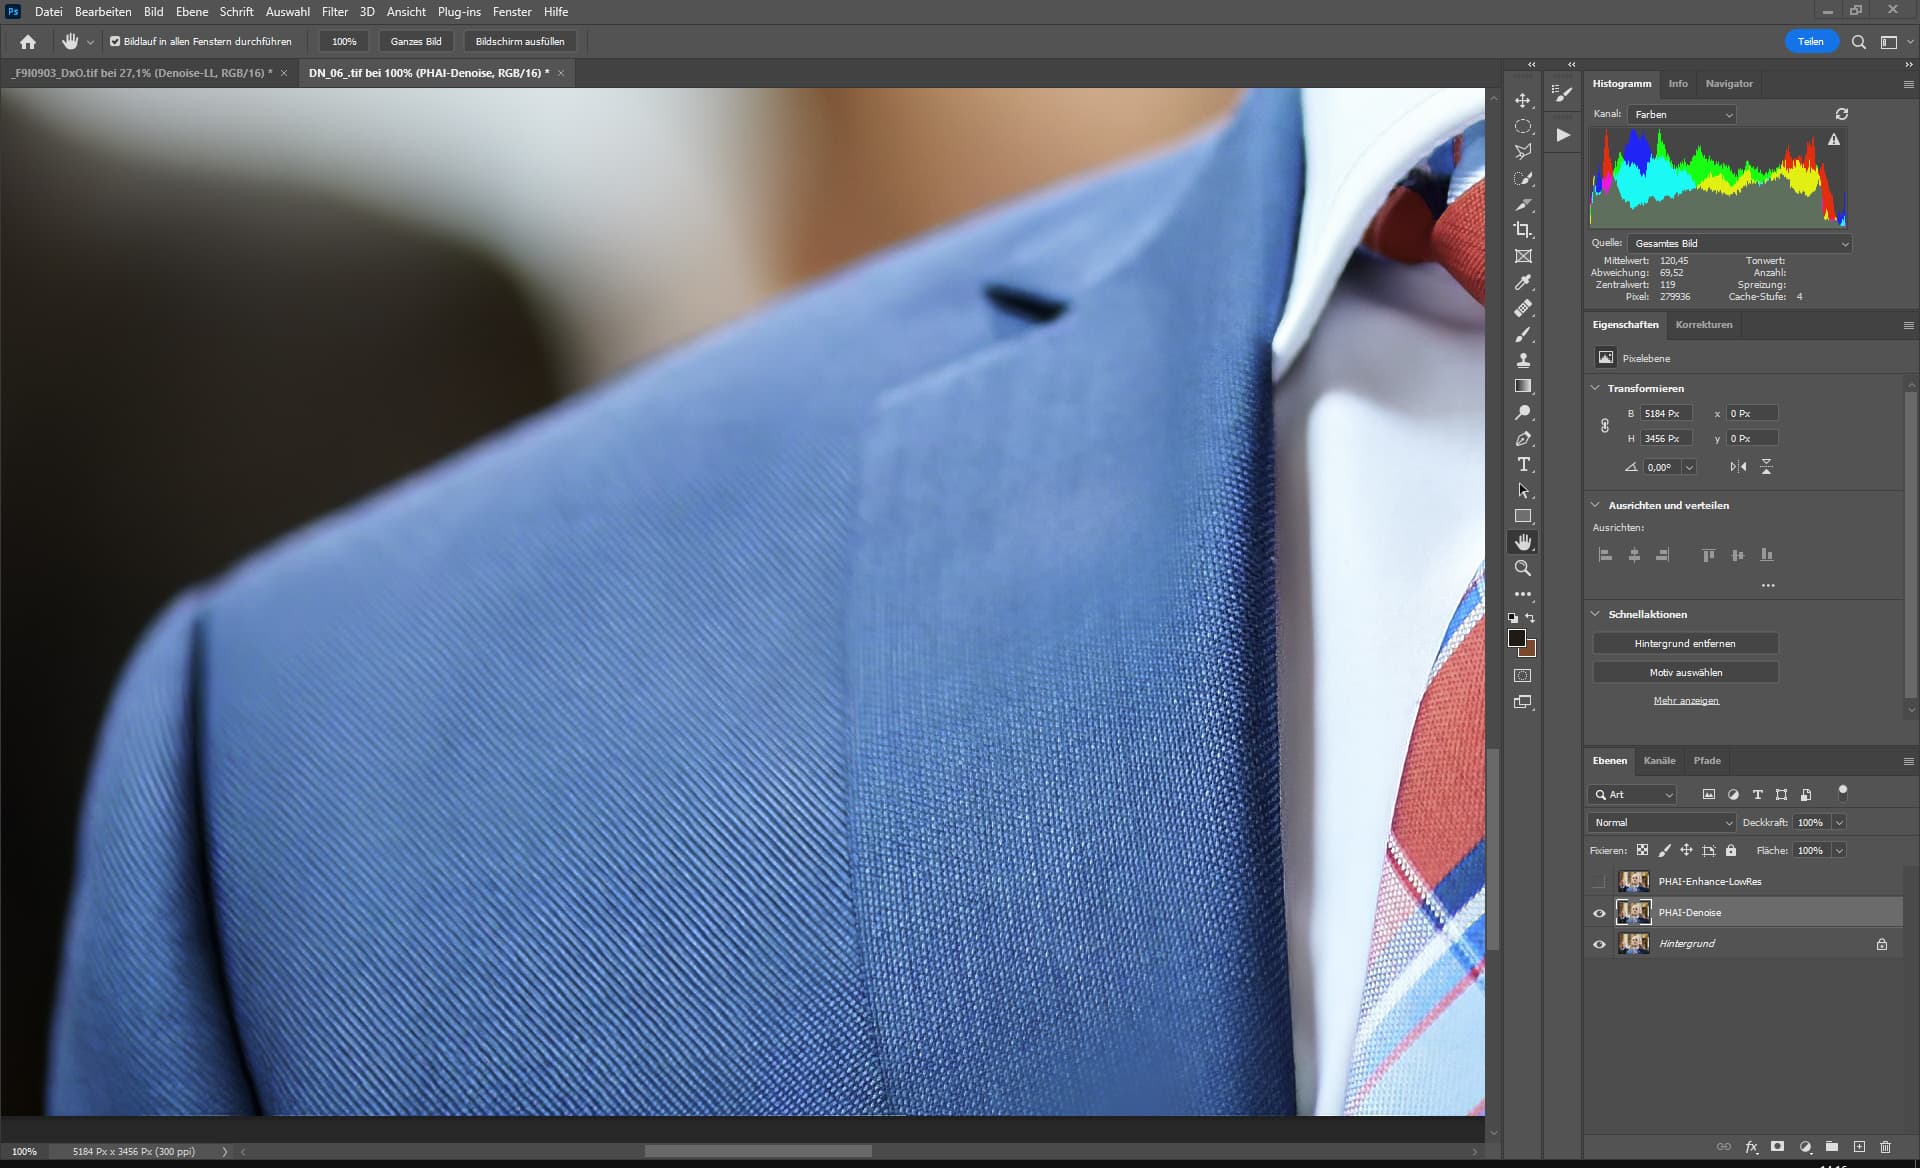This screenshot has width=1920, height=1168.
Task: Select the Eyedropper tool
Action: pos(1522,282)
